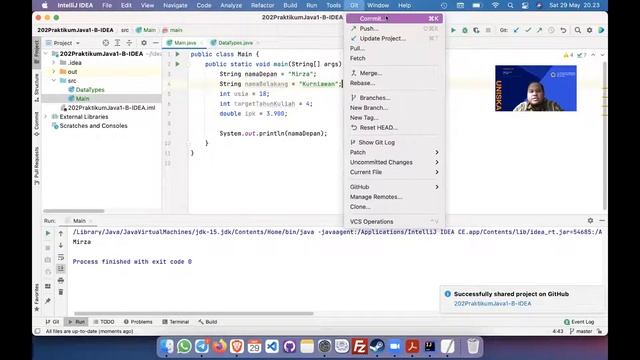Click Run with Coverage toolbar icon
Image resolution: width=640 pixels, height=360 pixels.
point(476,30)
